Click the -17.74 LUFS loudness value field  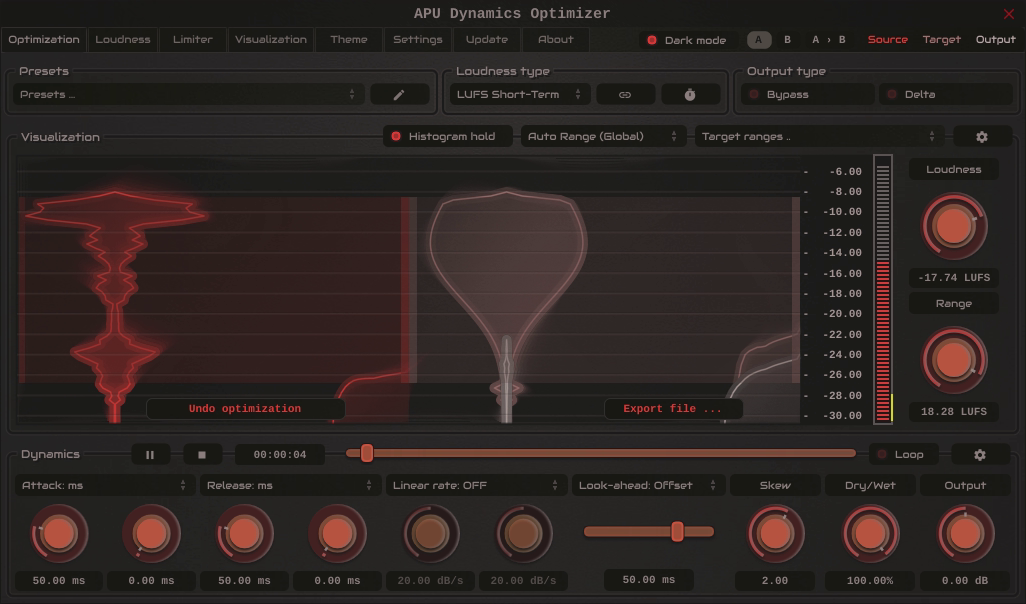(953, 277)
